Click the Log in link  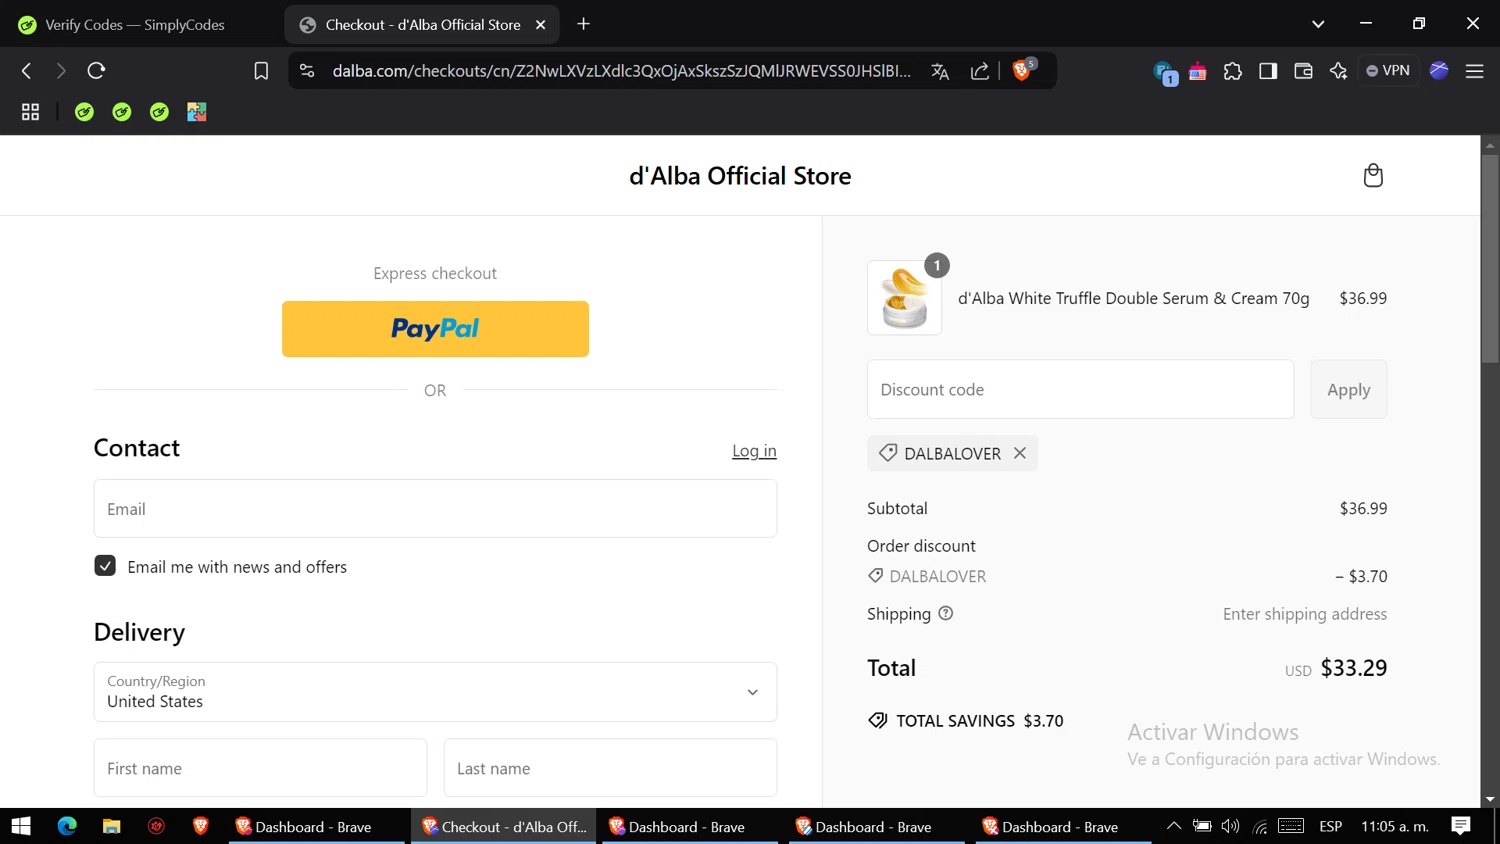tap(754, 451)
